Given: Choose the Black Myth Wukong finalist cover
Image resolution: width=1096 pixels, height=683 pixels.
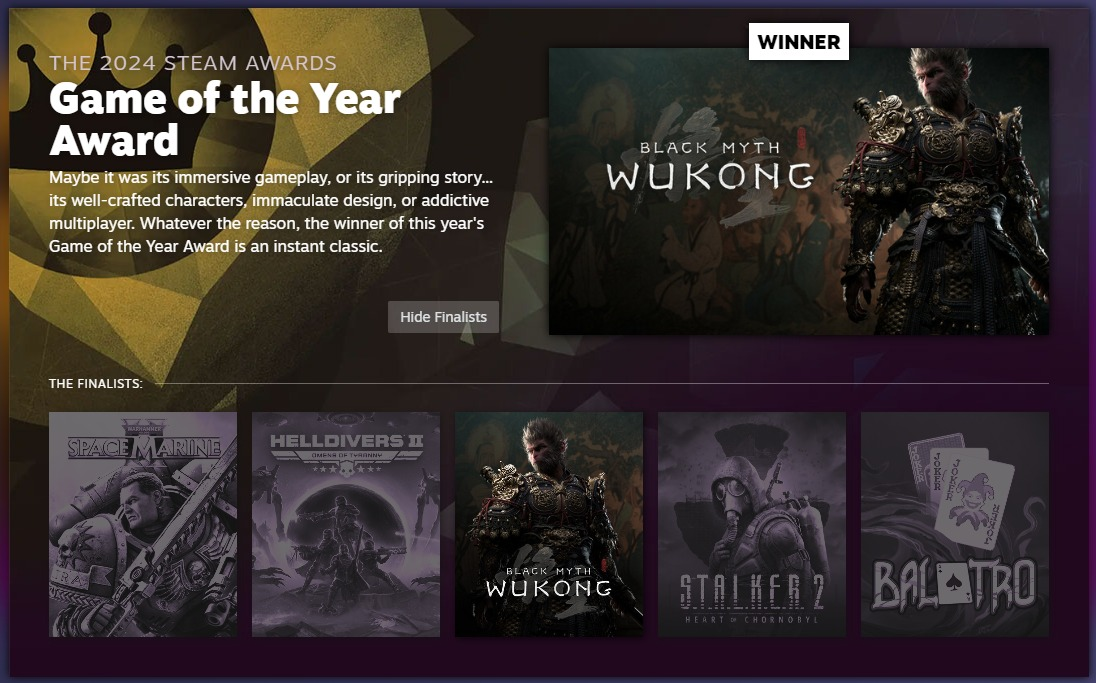Looking at the screenshot, I should [549, 524].
